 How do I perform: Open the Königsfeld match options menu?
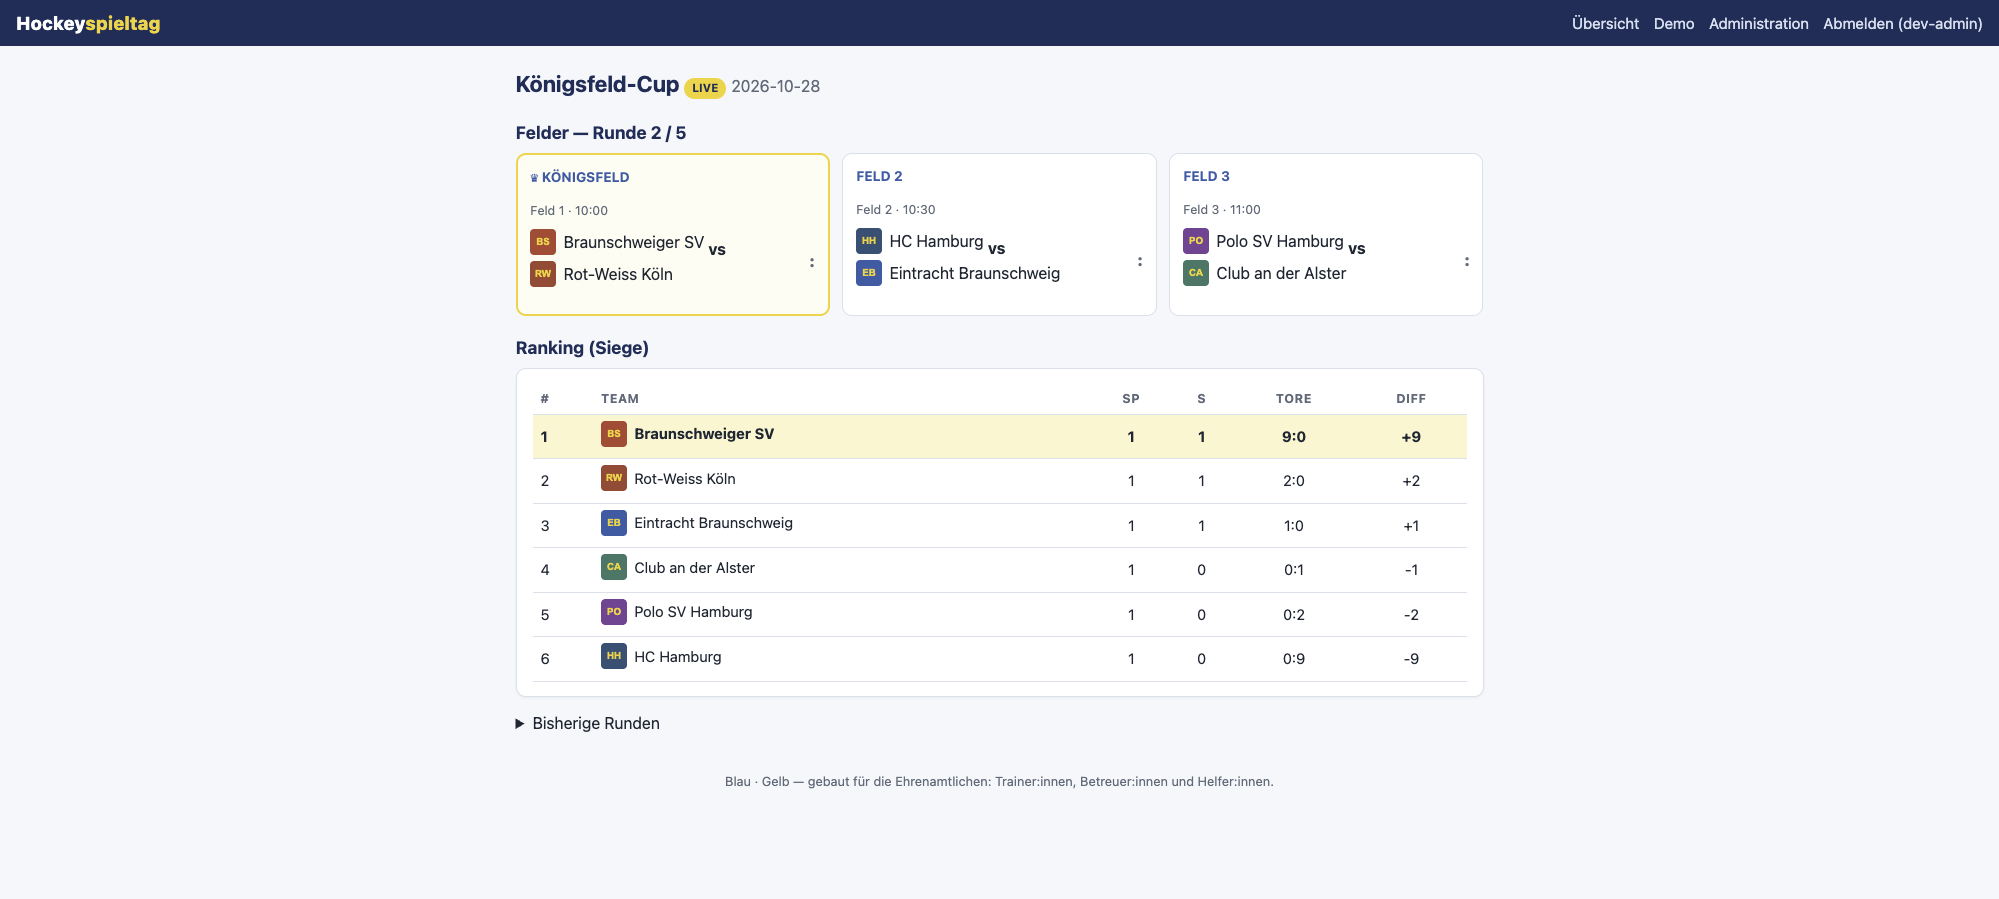coord(812,263)
